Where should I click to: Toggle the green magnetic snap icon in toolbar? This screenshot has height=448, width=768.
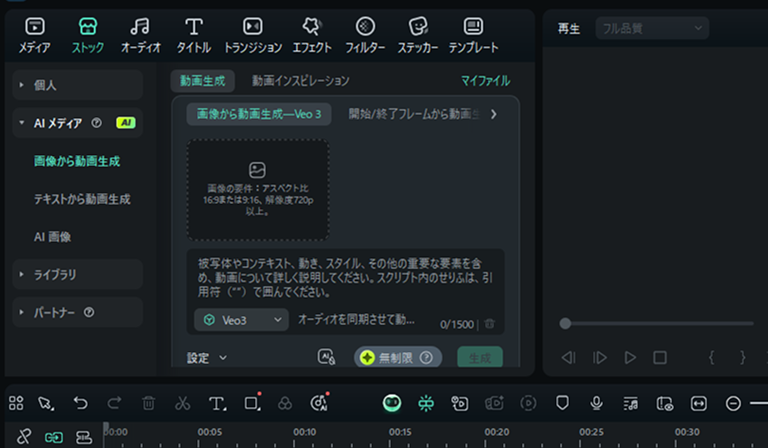(426, 403)
